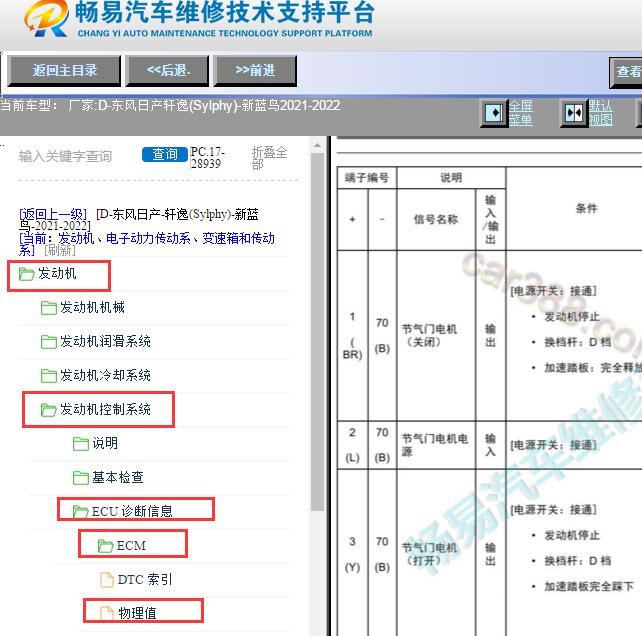Select the 发动机 tree label
The image size is (642, 636).
[57, 273]
